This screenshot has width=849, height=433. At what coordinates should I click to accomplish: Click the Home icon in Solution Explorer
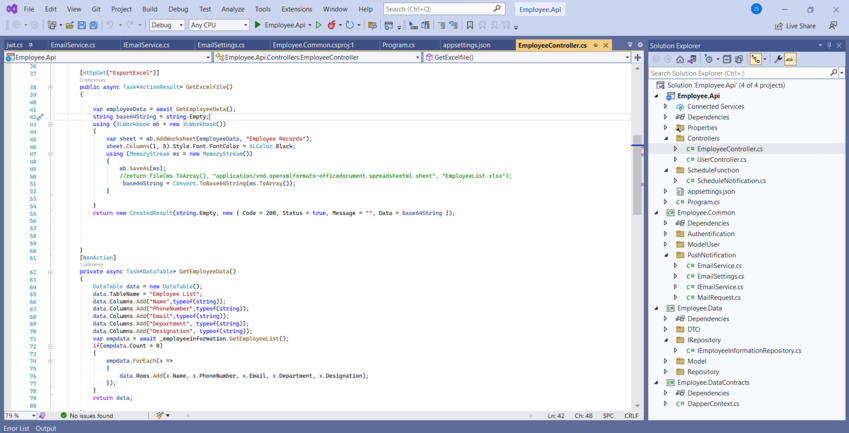[680, 59]
